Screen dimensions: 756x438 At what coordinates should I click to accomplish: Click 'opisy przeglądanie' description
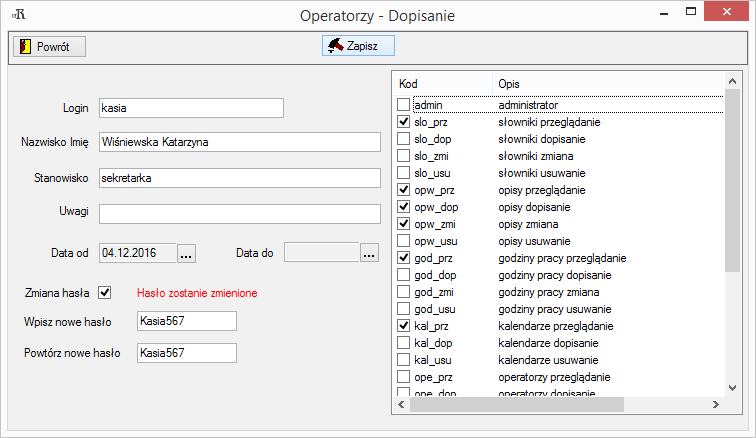541,190
